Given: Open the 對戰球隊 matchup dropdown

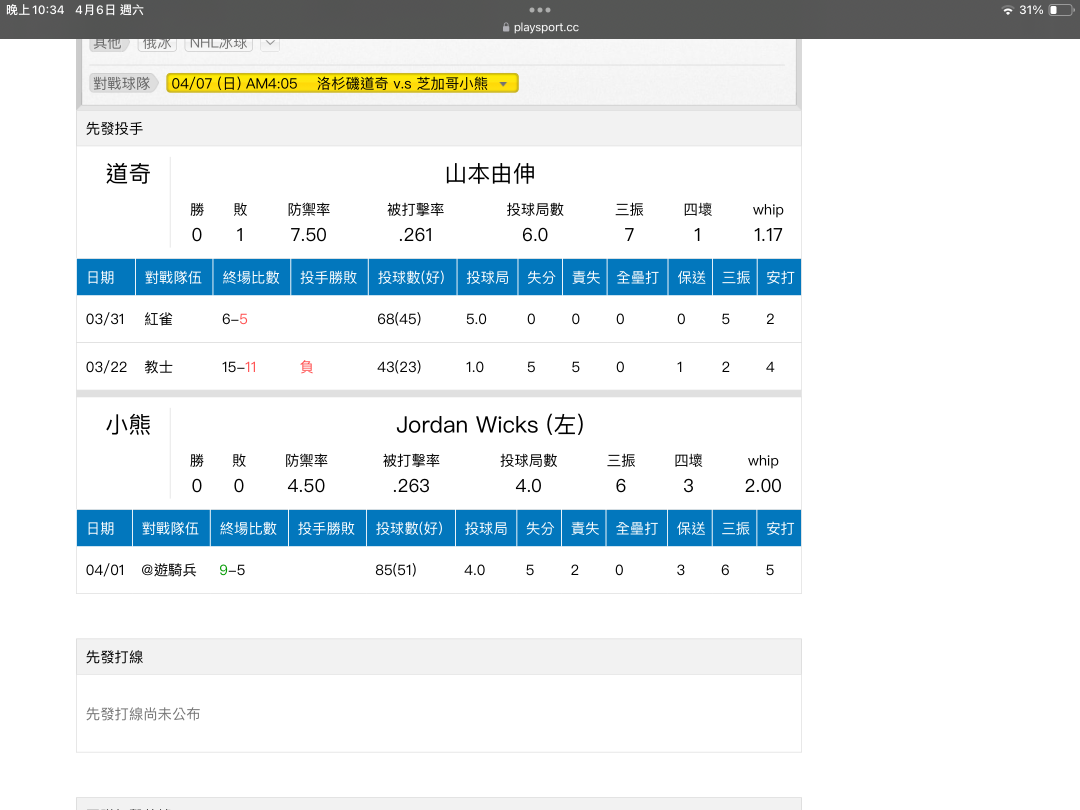Looking at the screenshot, I should [342, 83].
